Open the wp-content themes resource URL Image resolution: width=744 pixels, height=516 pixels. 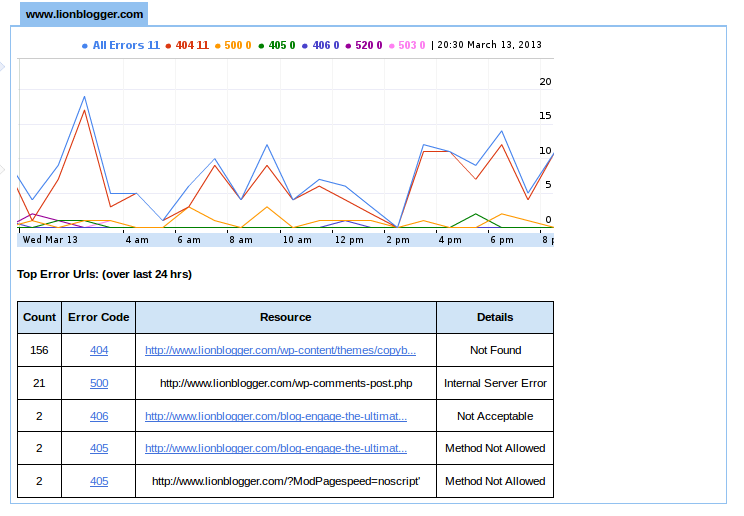pos(280,351)
